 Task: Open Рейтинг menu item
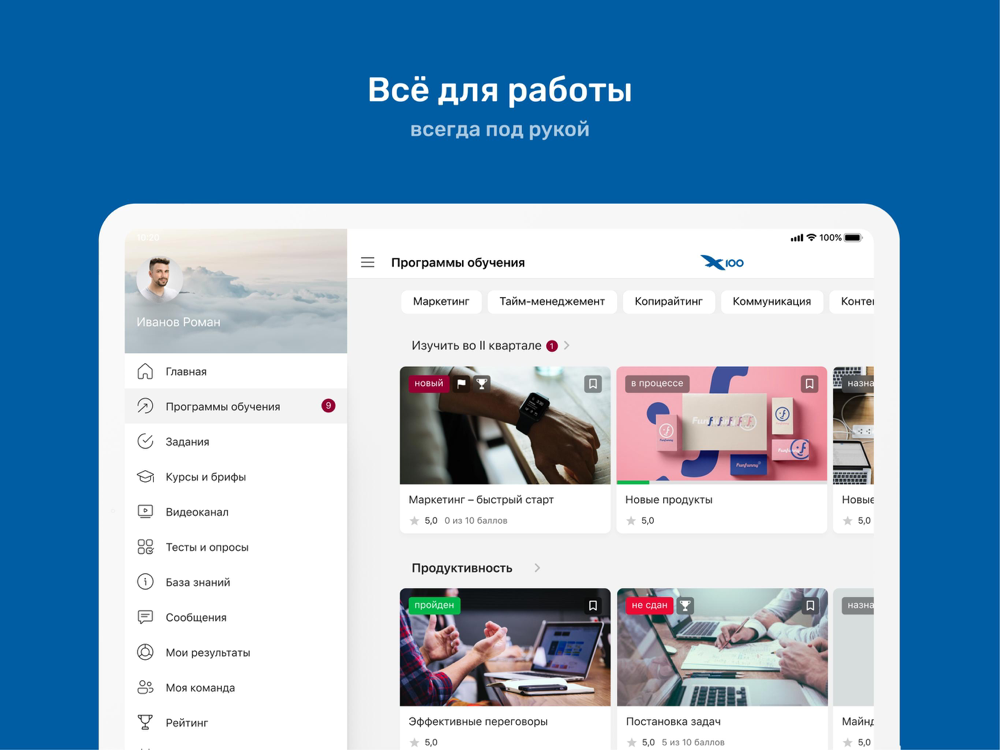236,722
